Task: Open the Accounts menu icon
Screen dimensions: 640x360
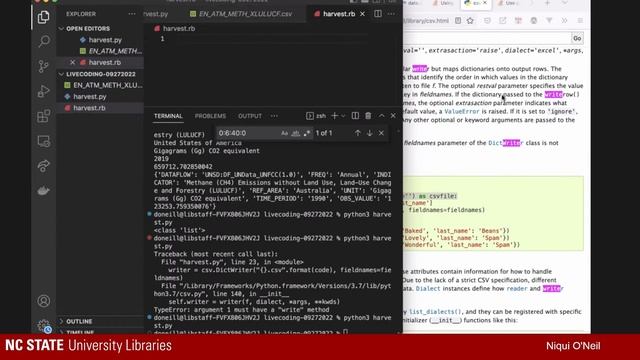Action: point(44,301)
